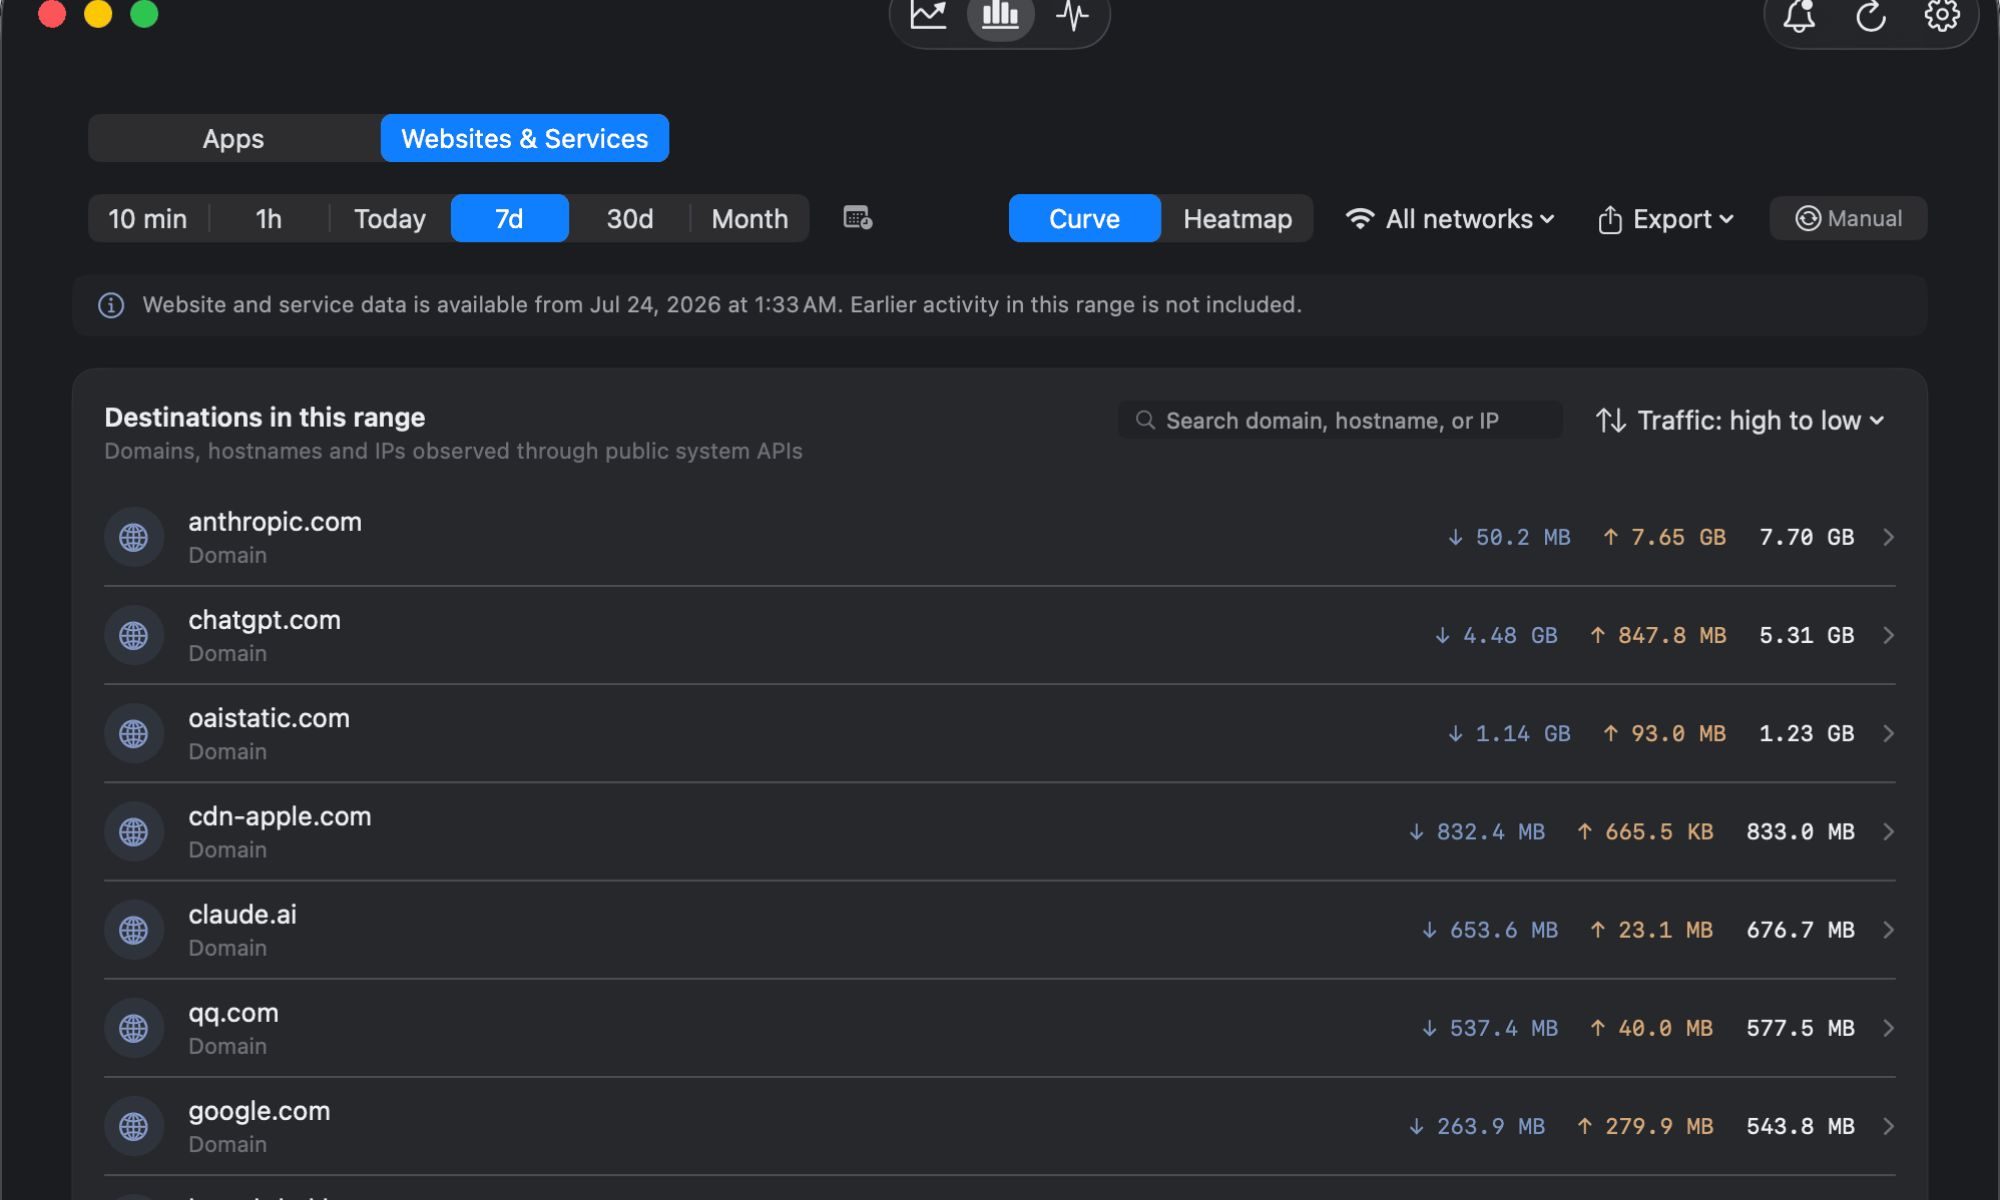Screen dimensions: 2000x1200
Task: Click the google.com domain name
Action: click(259, 1111)
